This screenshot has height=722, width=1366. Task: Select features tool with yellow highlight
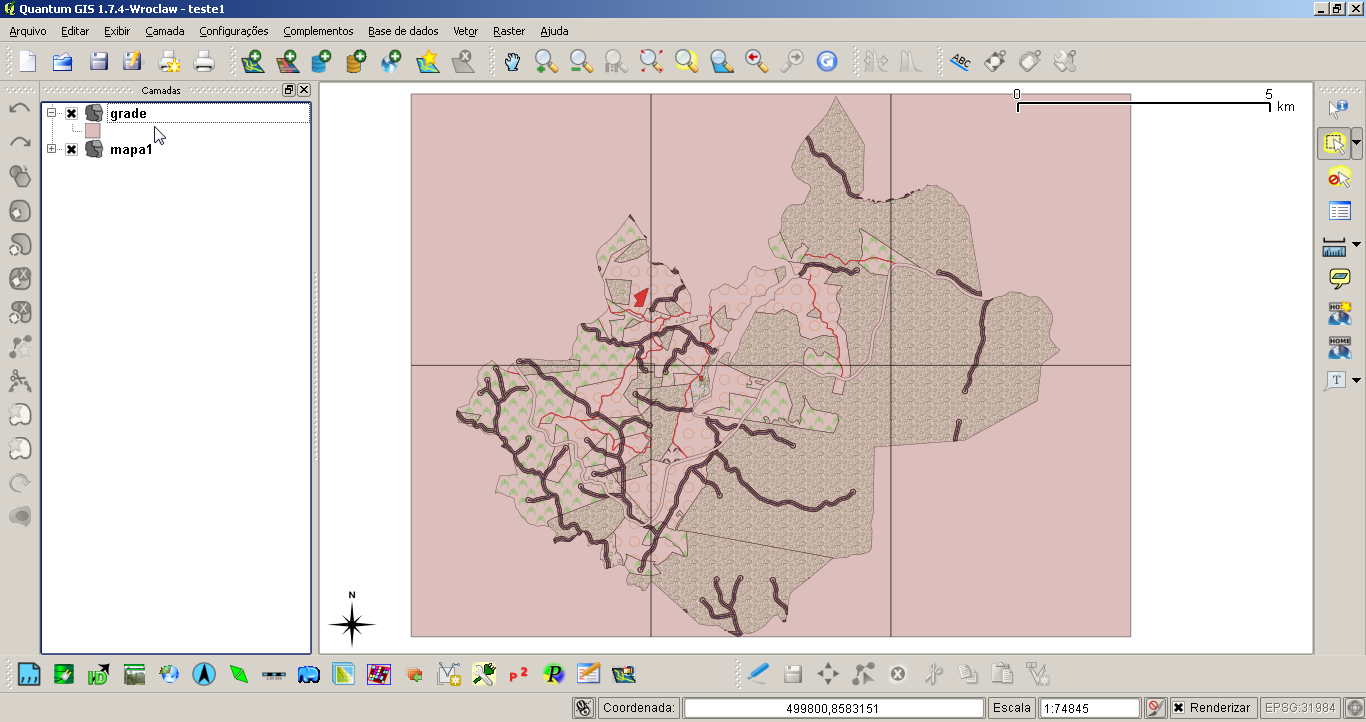(1334, 143)
